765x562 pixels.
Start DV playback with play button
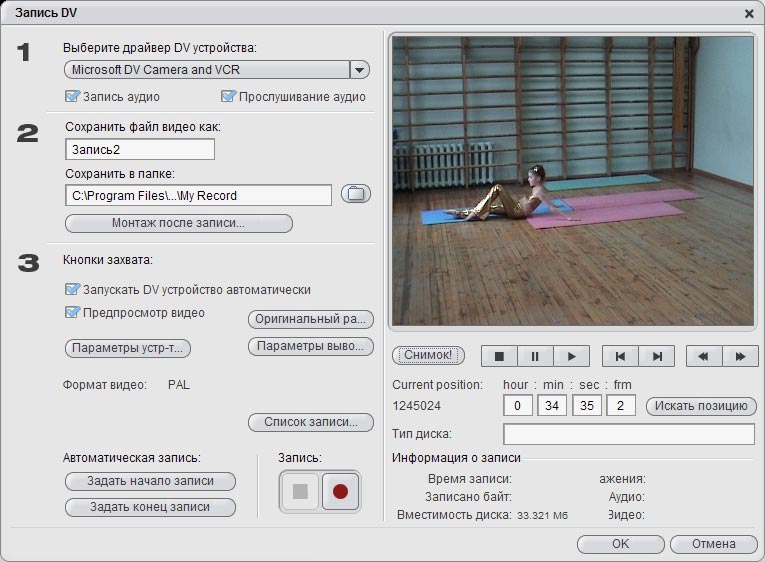click(x=571, y=357)
